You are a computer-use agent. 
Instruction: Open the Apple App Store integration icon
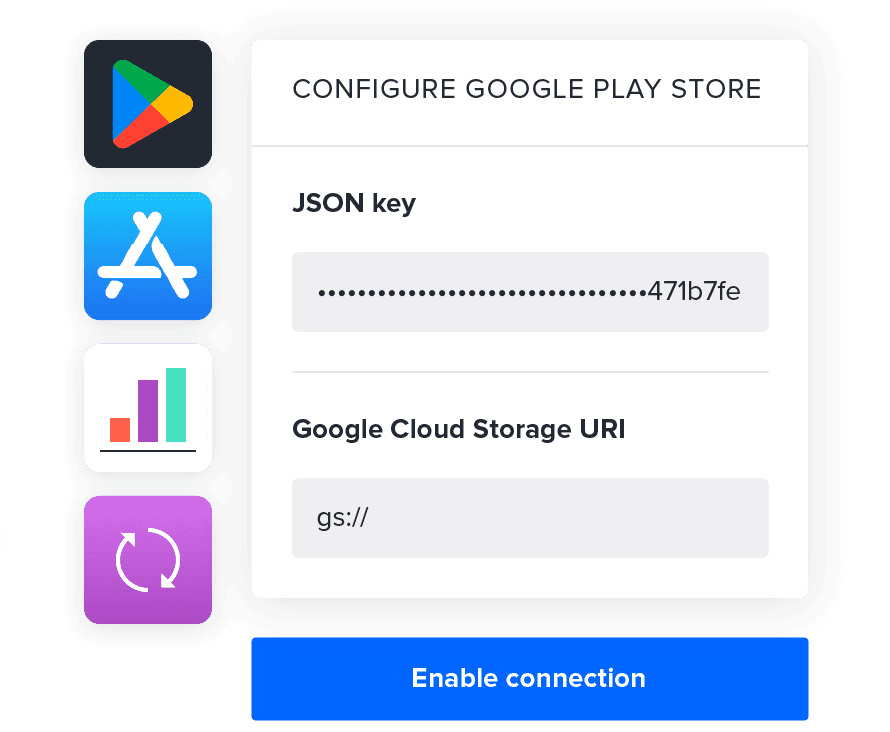[148, 256]
